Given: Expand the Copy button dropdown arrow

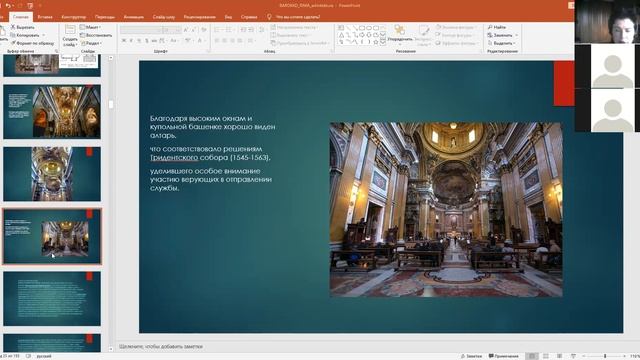Looking at the screenshot, I should pos(44,35).
